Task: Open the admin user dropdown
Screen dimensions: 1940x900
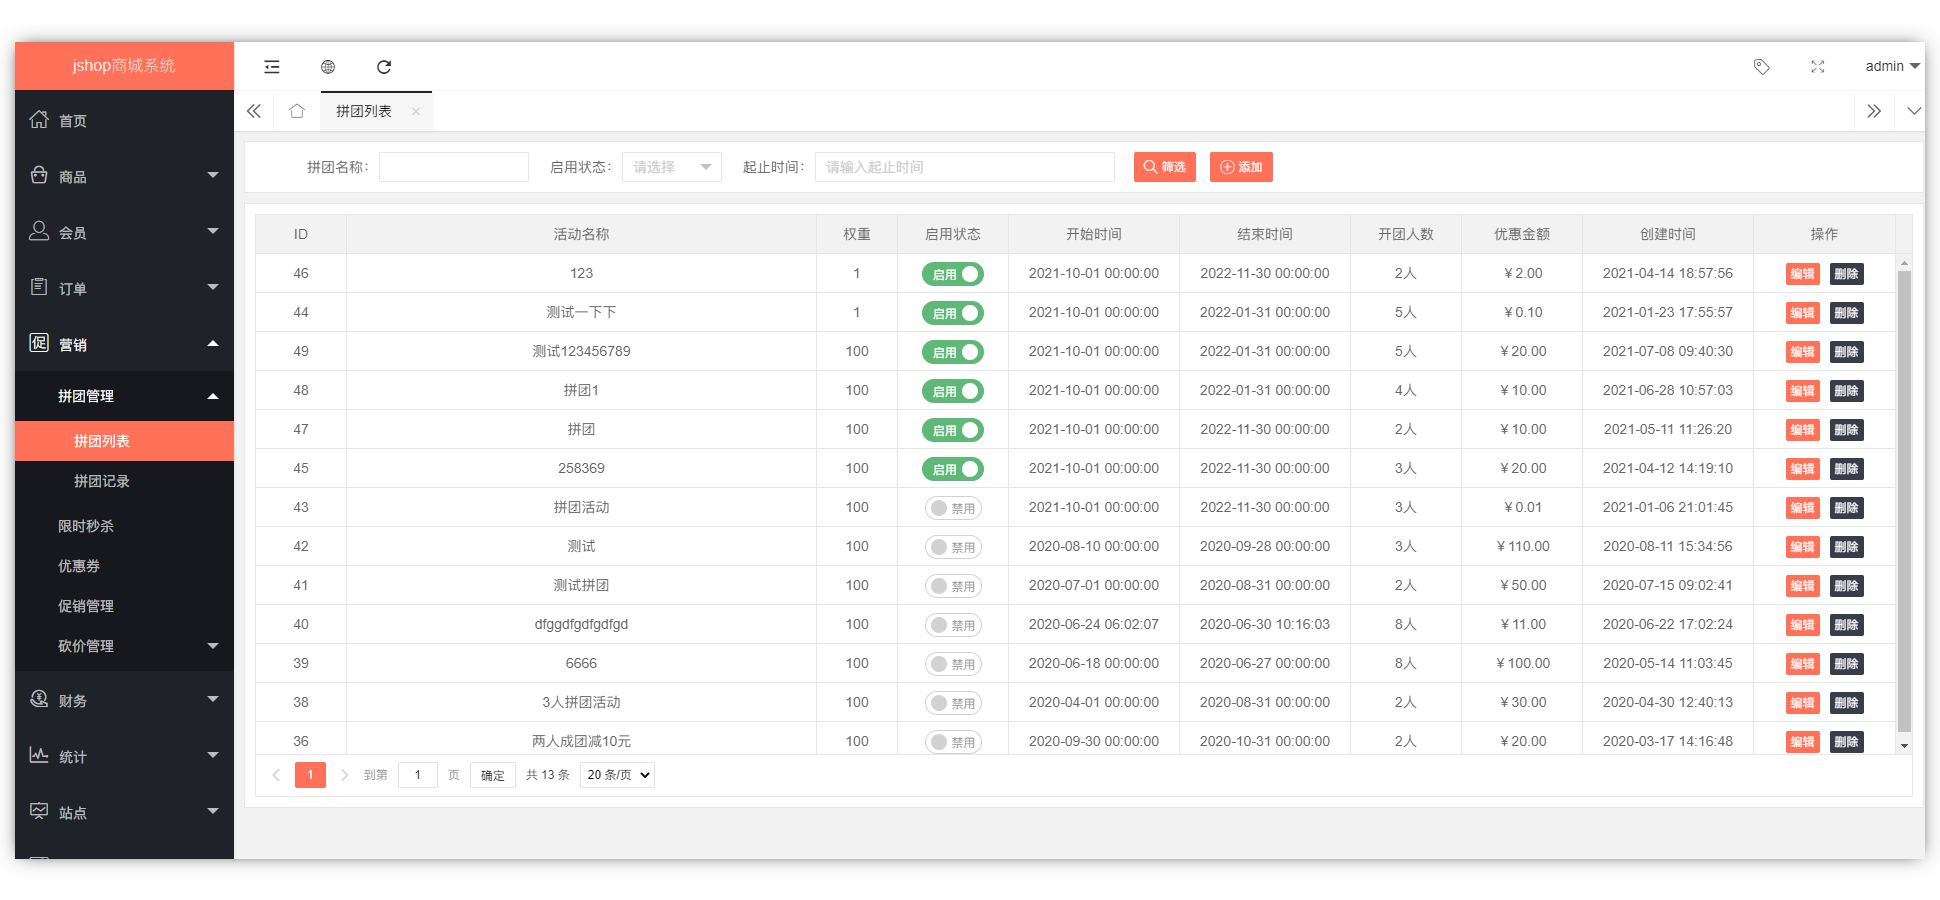Action: pyautogui.click(x=1892, y=67)
